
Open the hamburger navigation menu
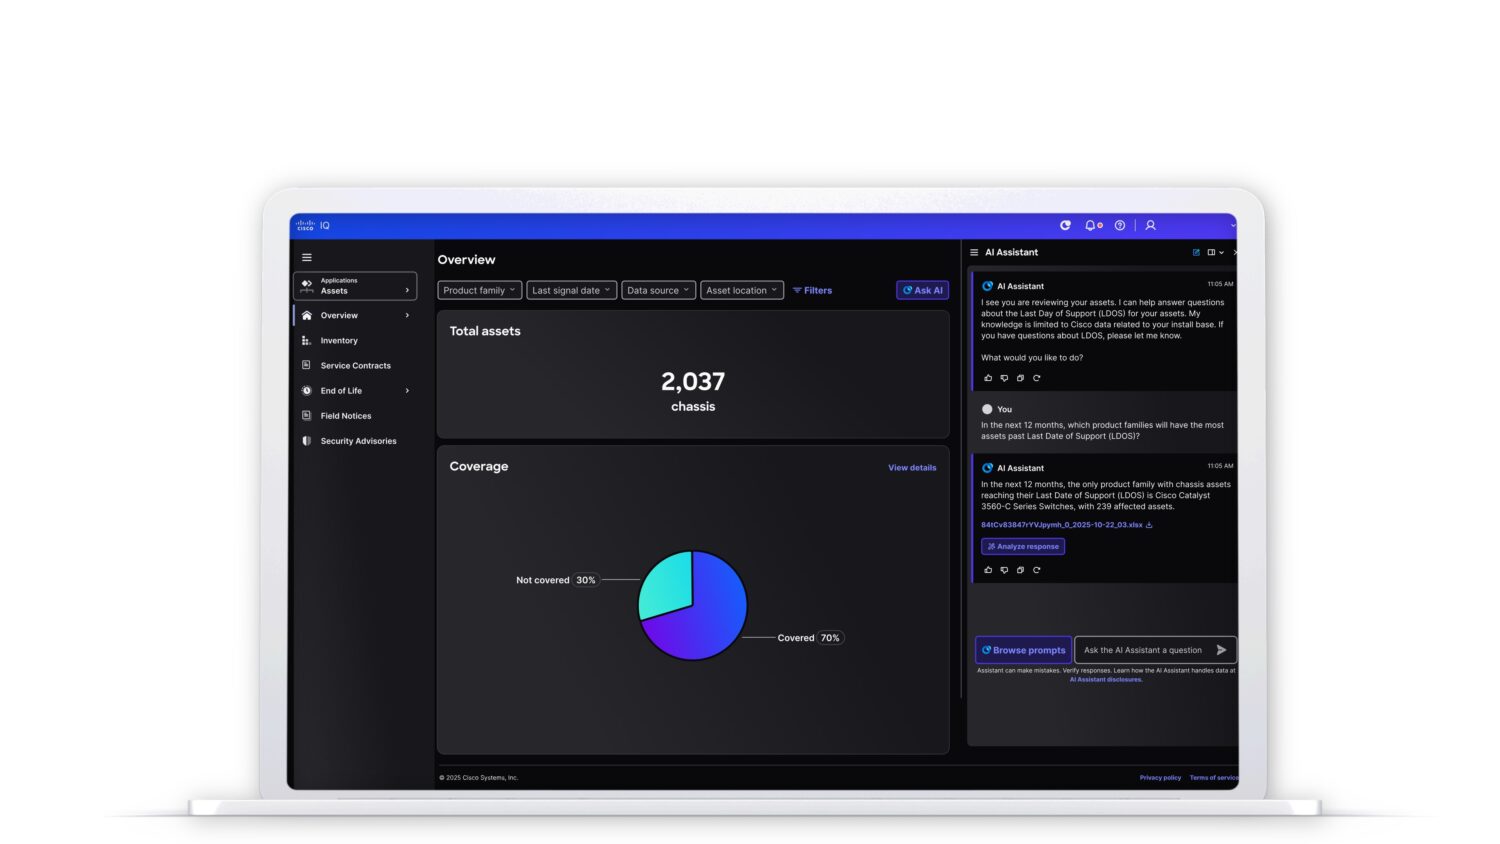click(x=307, y=257)
